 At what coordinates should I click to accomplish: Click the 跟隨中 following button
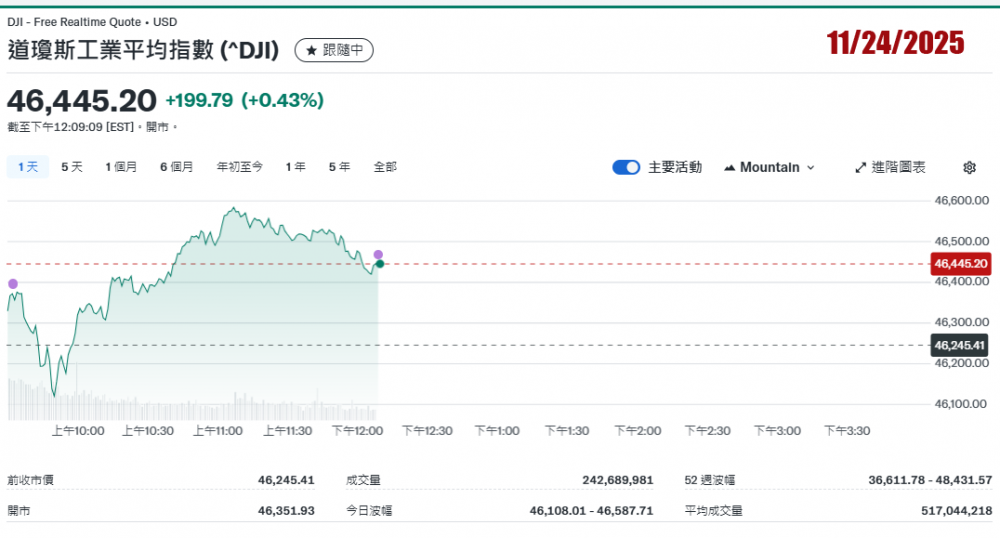pos(335,50)
